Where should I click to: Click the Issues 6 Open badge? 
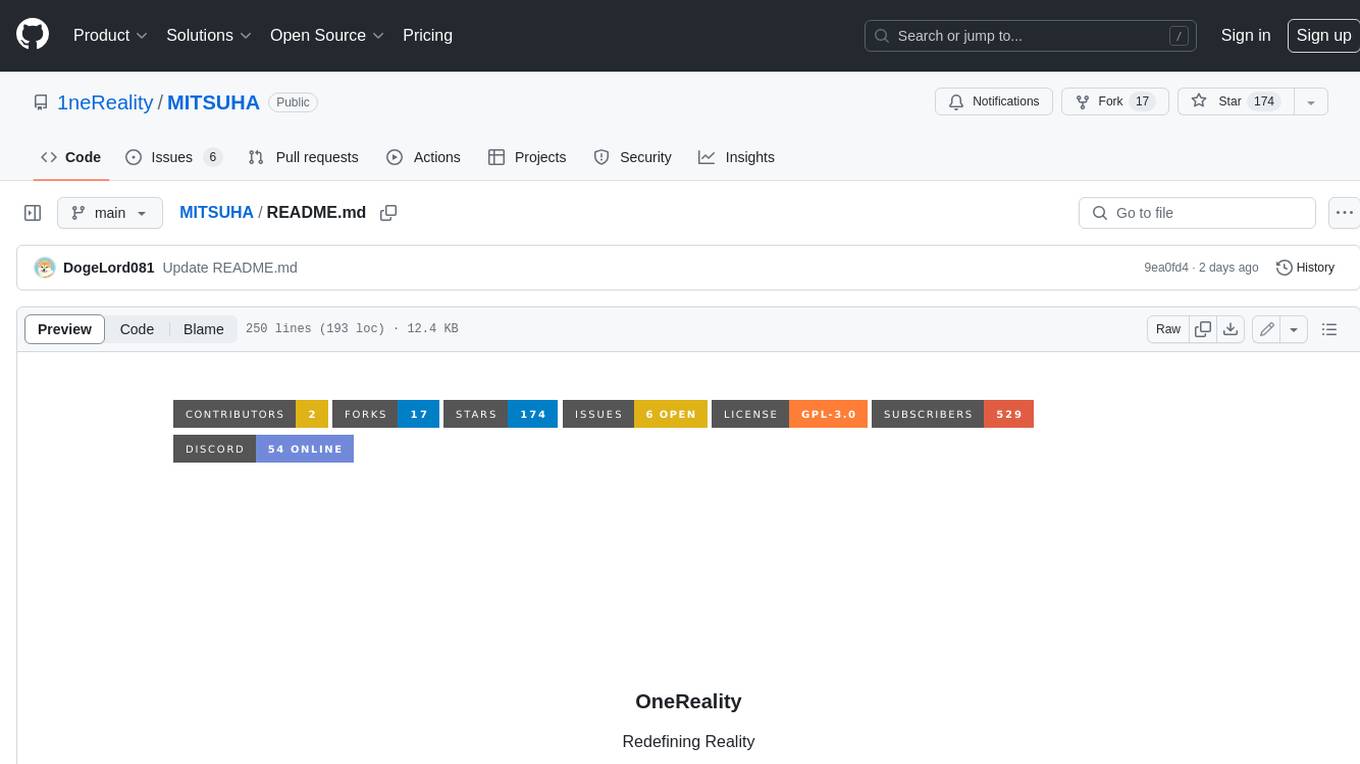635,414
